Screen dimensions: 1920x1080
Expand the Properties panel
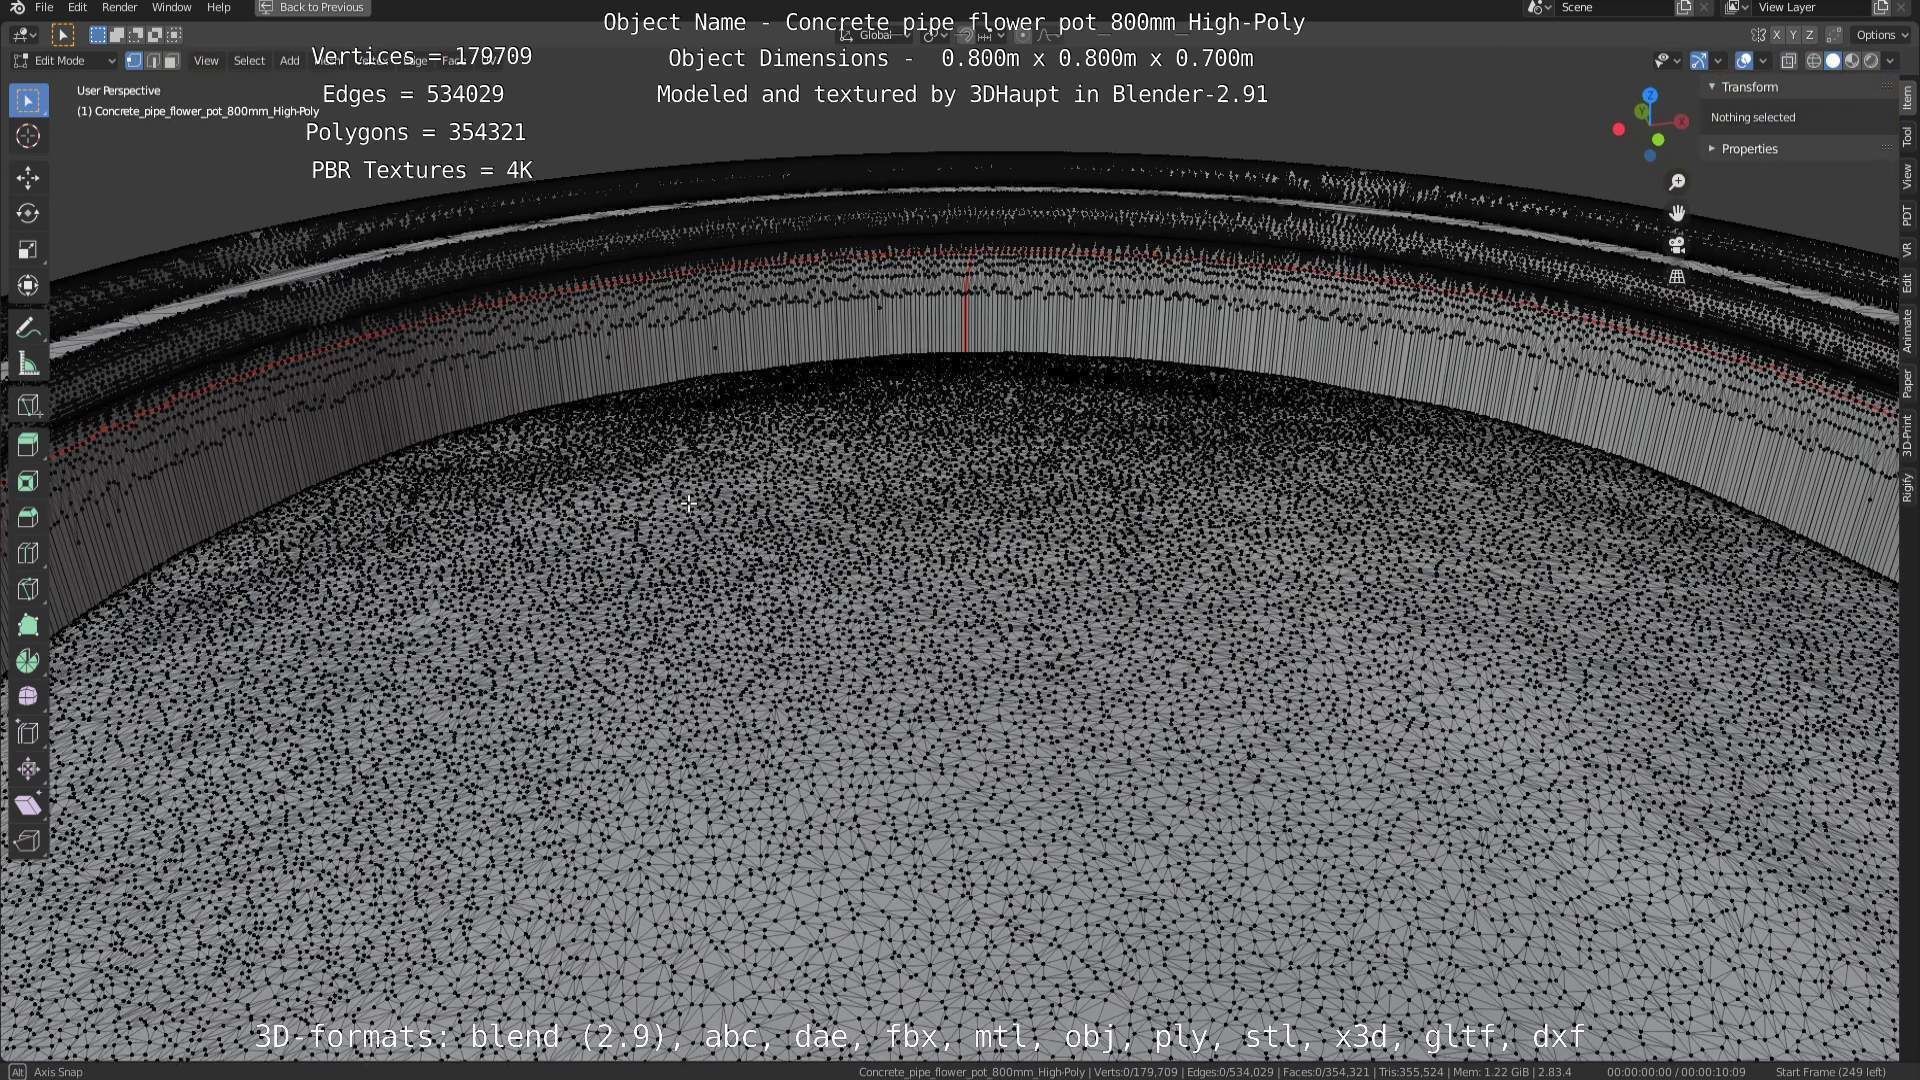(1749, 149)
